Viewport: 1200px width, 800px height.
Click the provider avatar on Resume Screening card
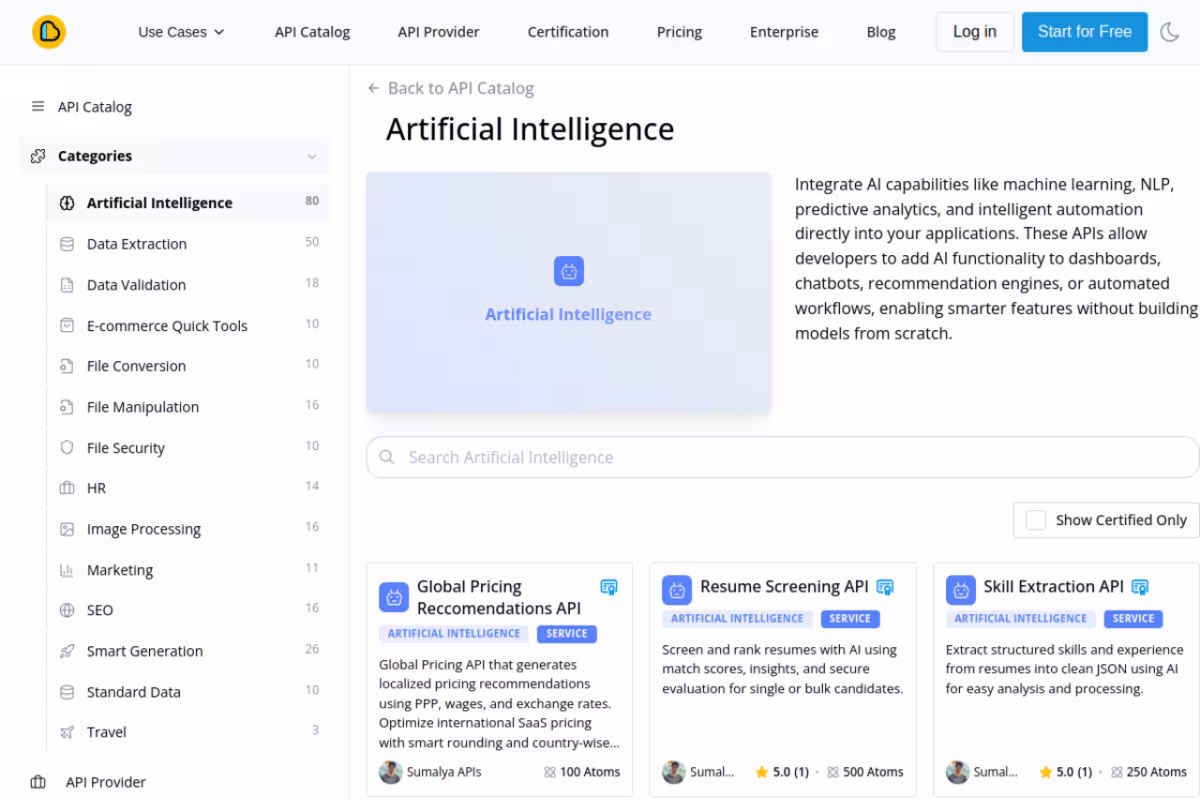pos(674,772)
